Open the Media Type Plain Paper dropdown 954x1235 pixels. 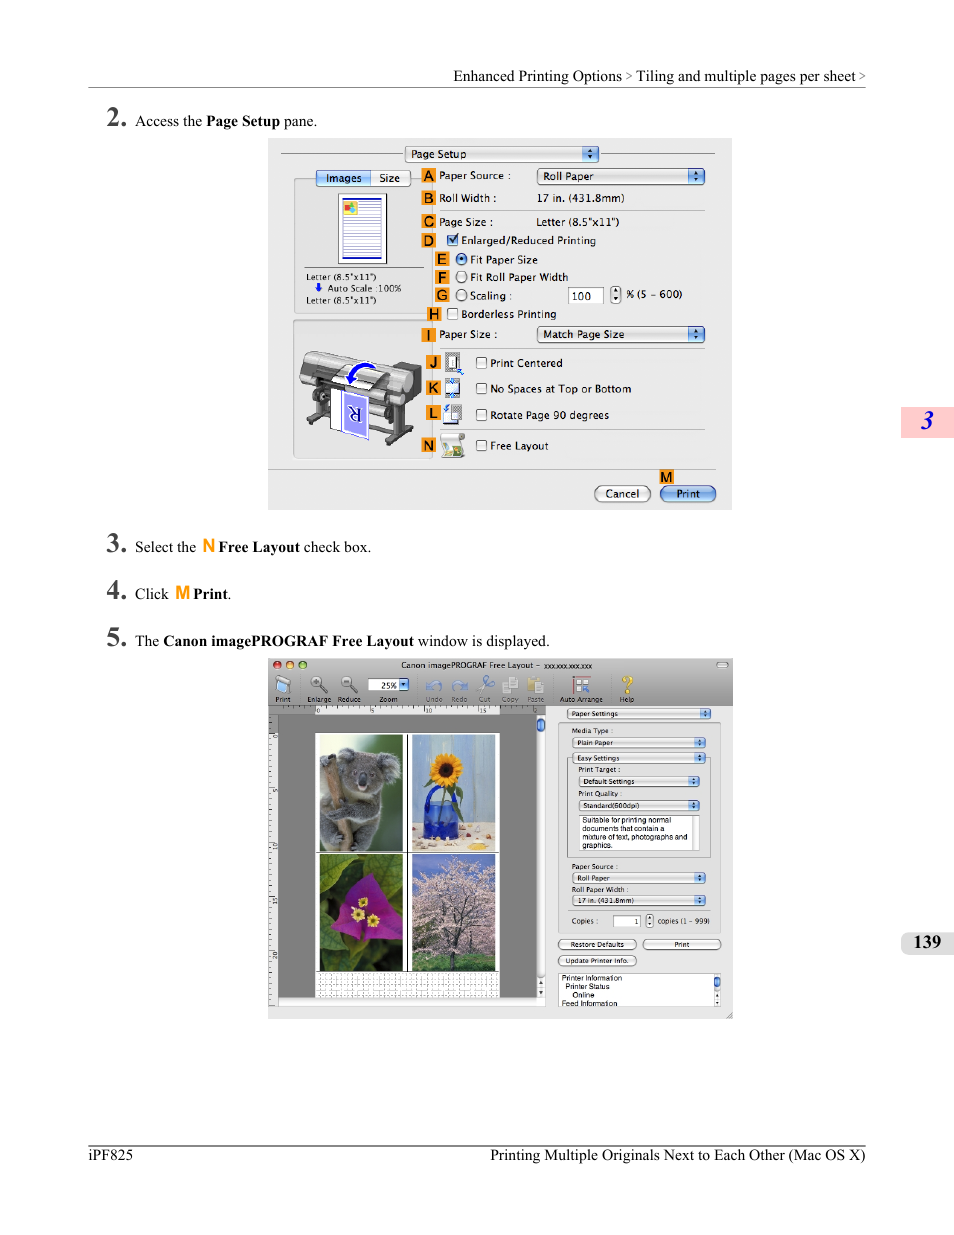639,743
